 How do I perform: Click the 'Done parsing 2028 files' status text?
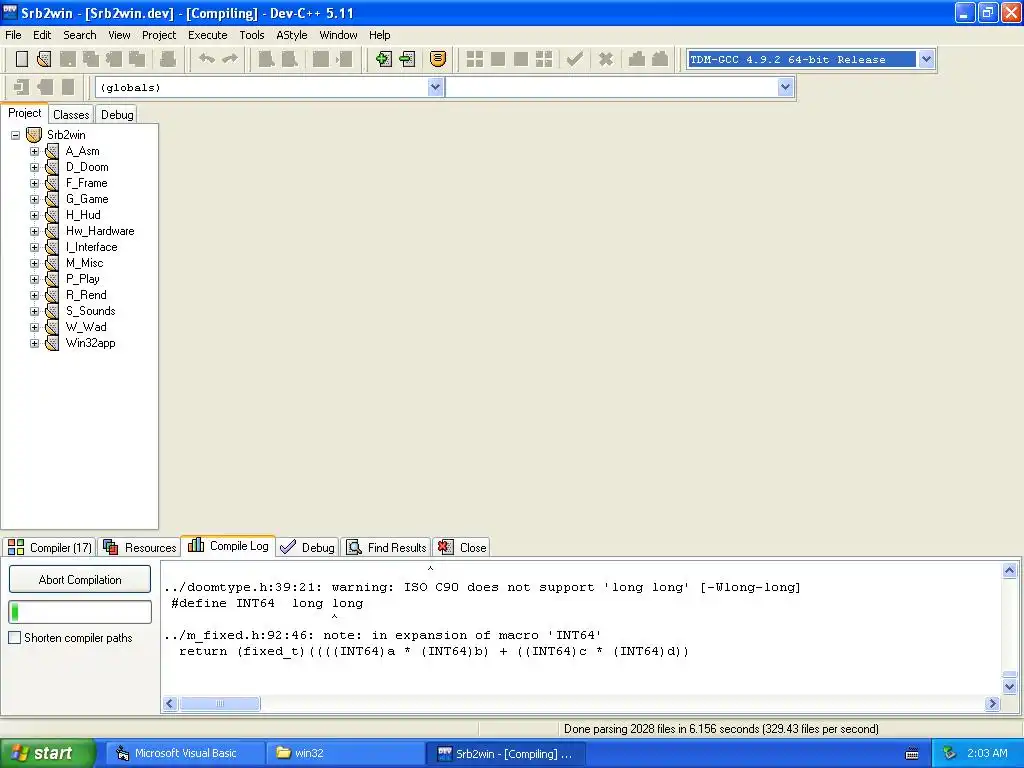point(721,728)
